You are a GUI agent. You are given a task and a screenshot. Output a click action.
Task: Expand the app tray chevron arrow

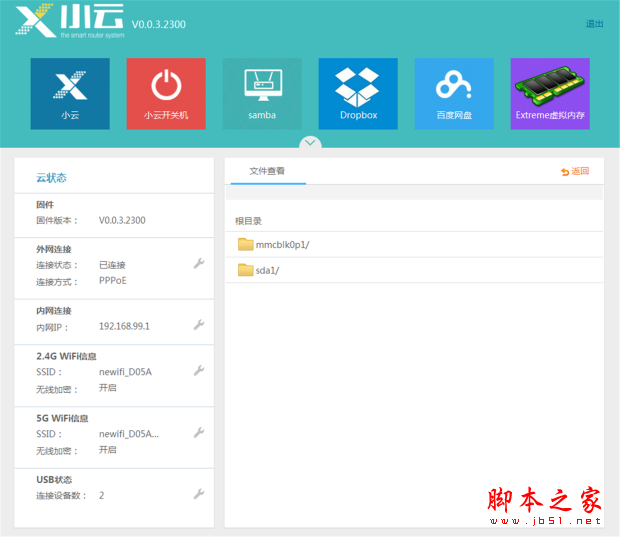point(310,142)
